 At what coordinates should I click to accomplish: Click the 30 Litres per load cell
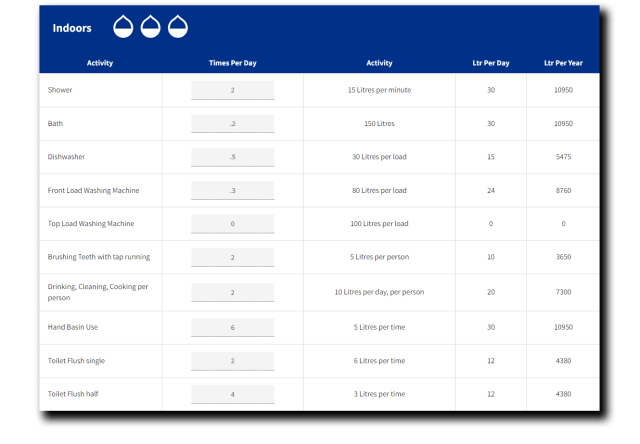pos(380,157)
